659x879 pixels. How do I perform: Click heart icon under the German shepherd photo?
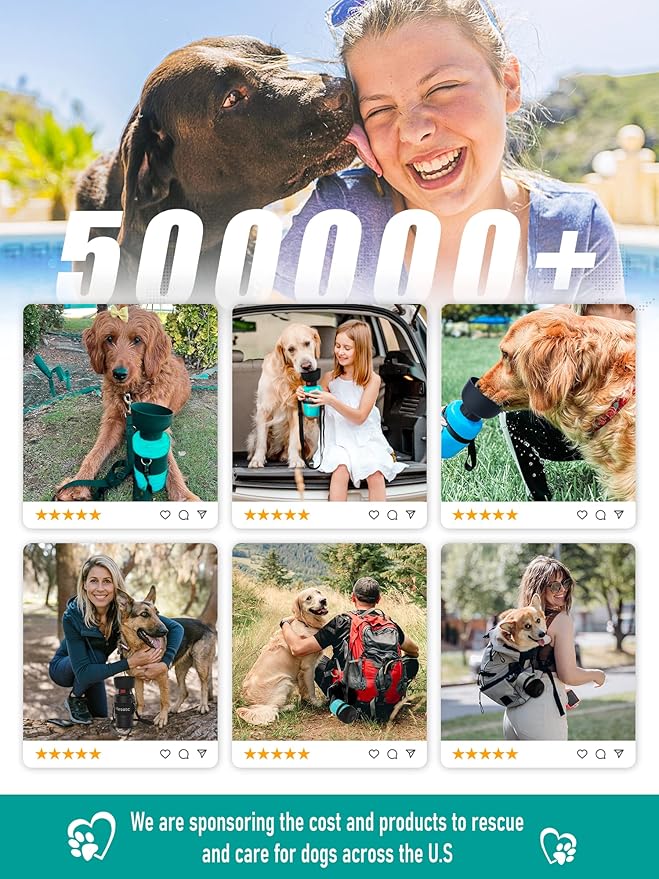pyautogui.click(x=165, y=754)
